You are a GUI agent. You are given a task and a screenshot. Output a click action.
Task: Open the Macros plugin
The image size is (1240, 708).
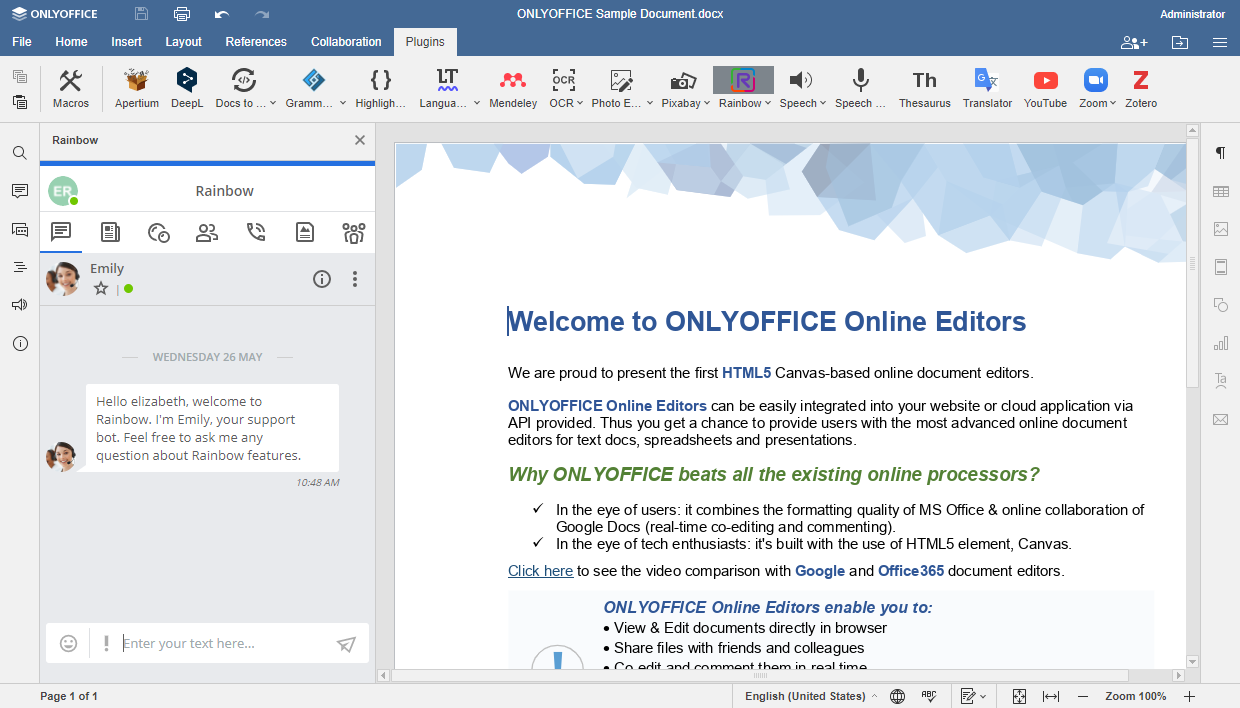71,88
